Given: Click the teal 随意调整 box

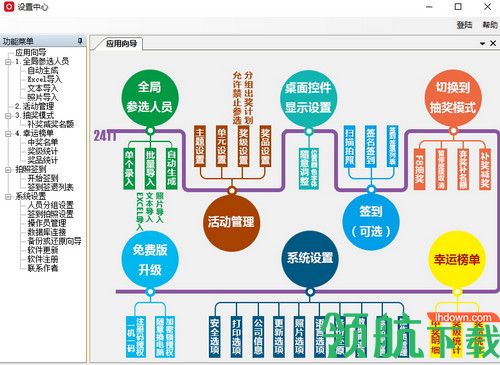Looking at the screenshot, I should 309,169.
